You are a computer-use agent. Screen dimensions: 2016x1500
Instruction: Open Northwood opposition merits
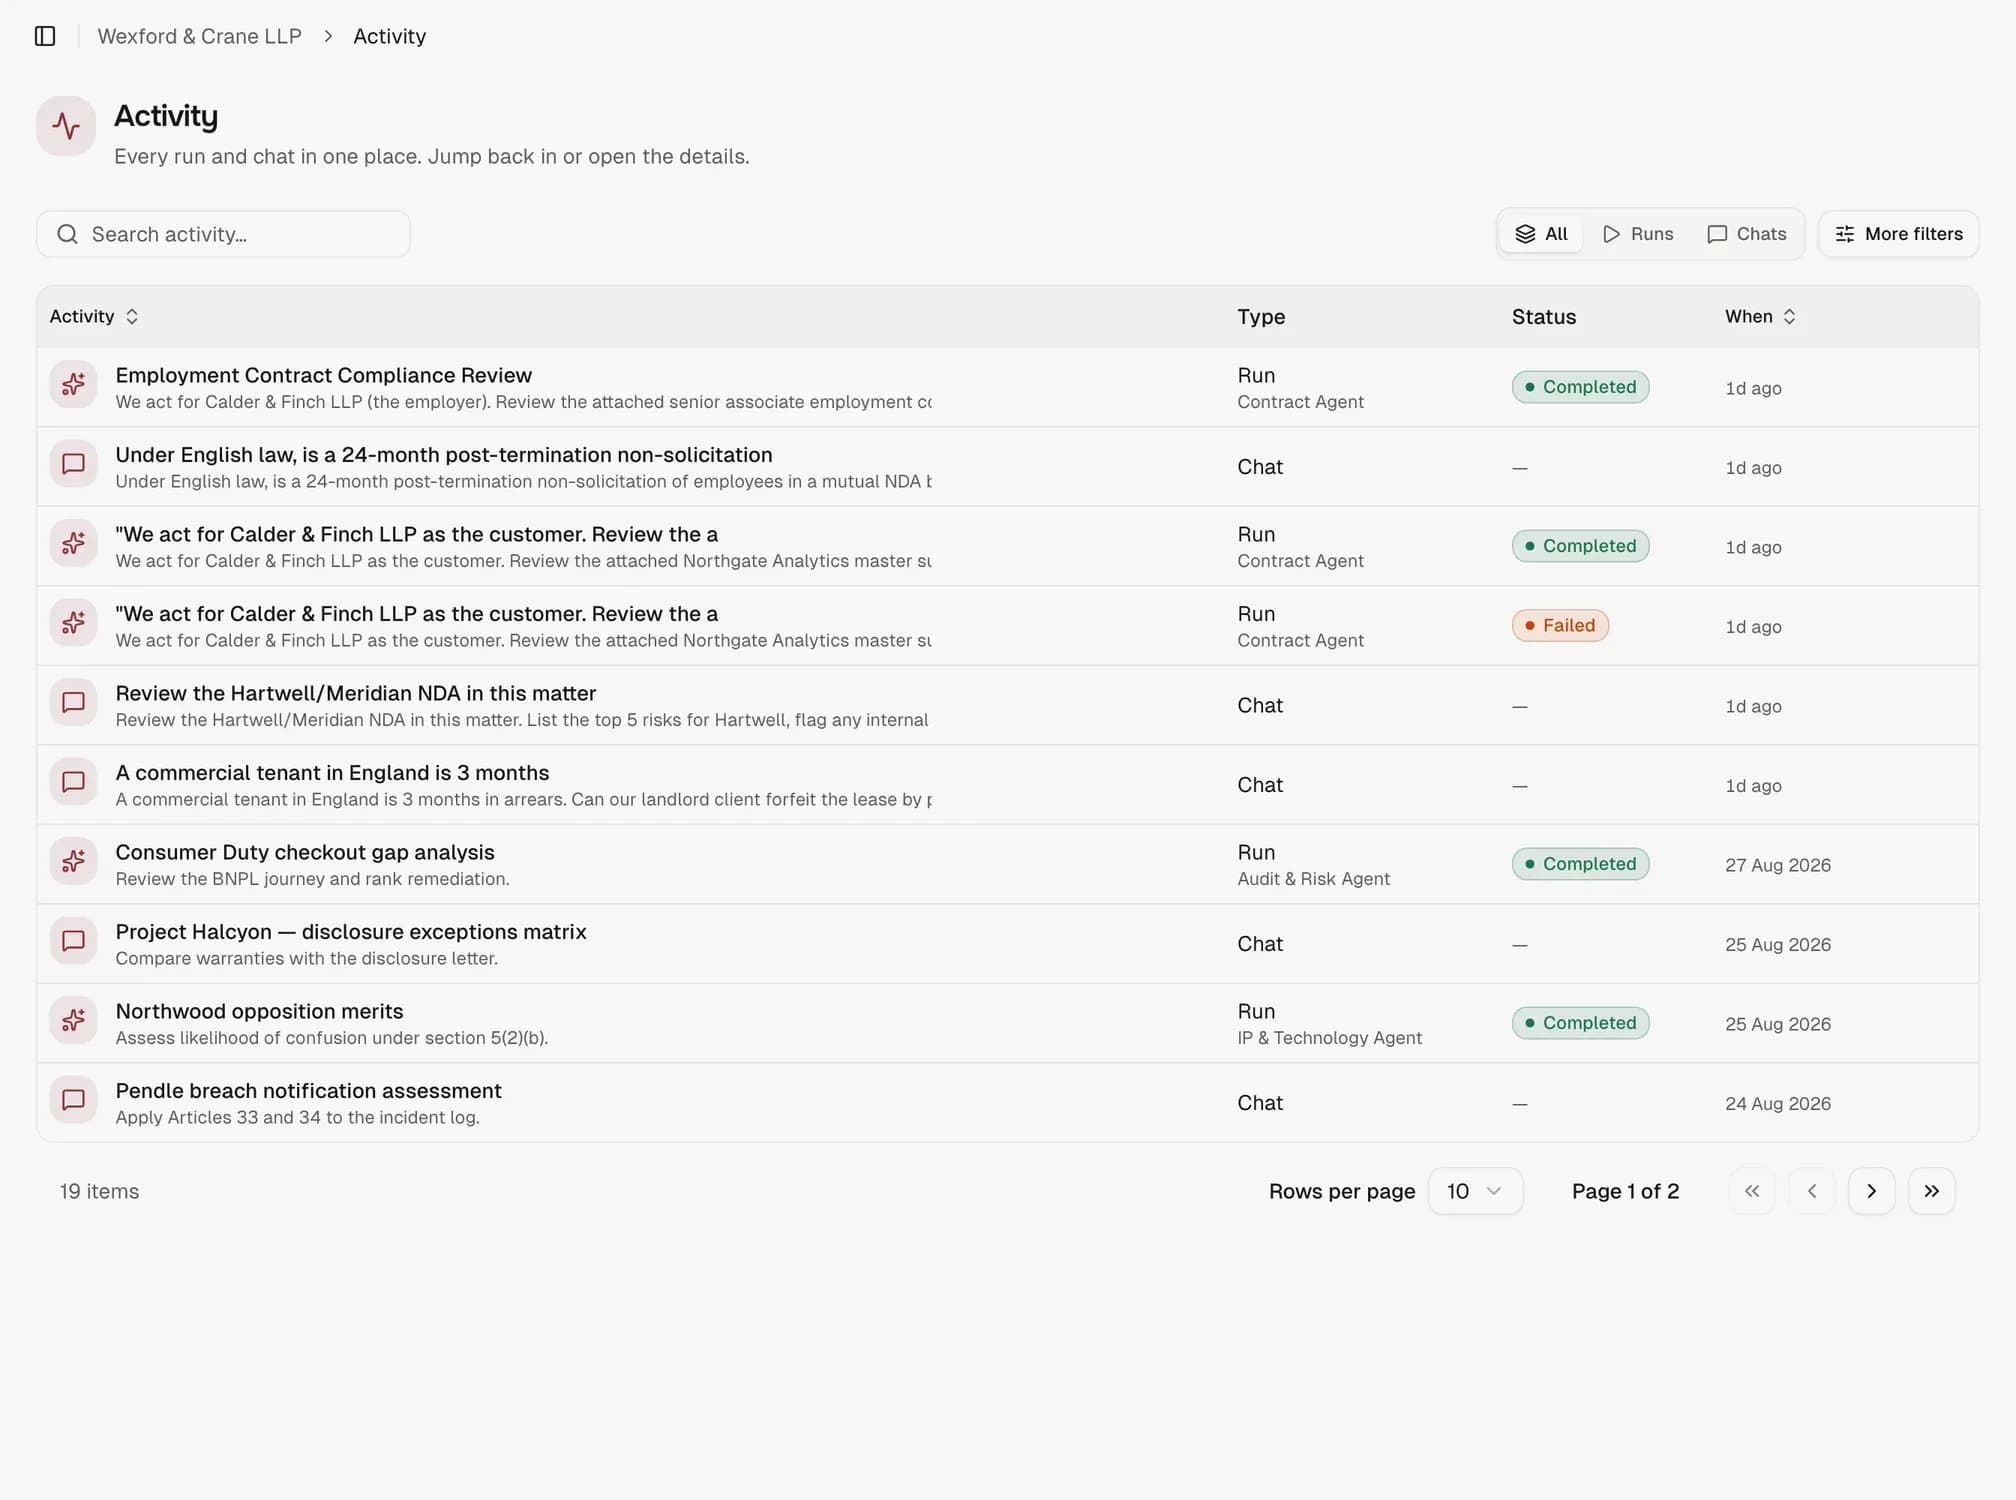click(x=259, y=1011)
